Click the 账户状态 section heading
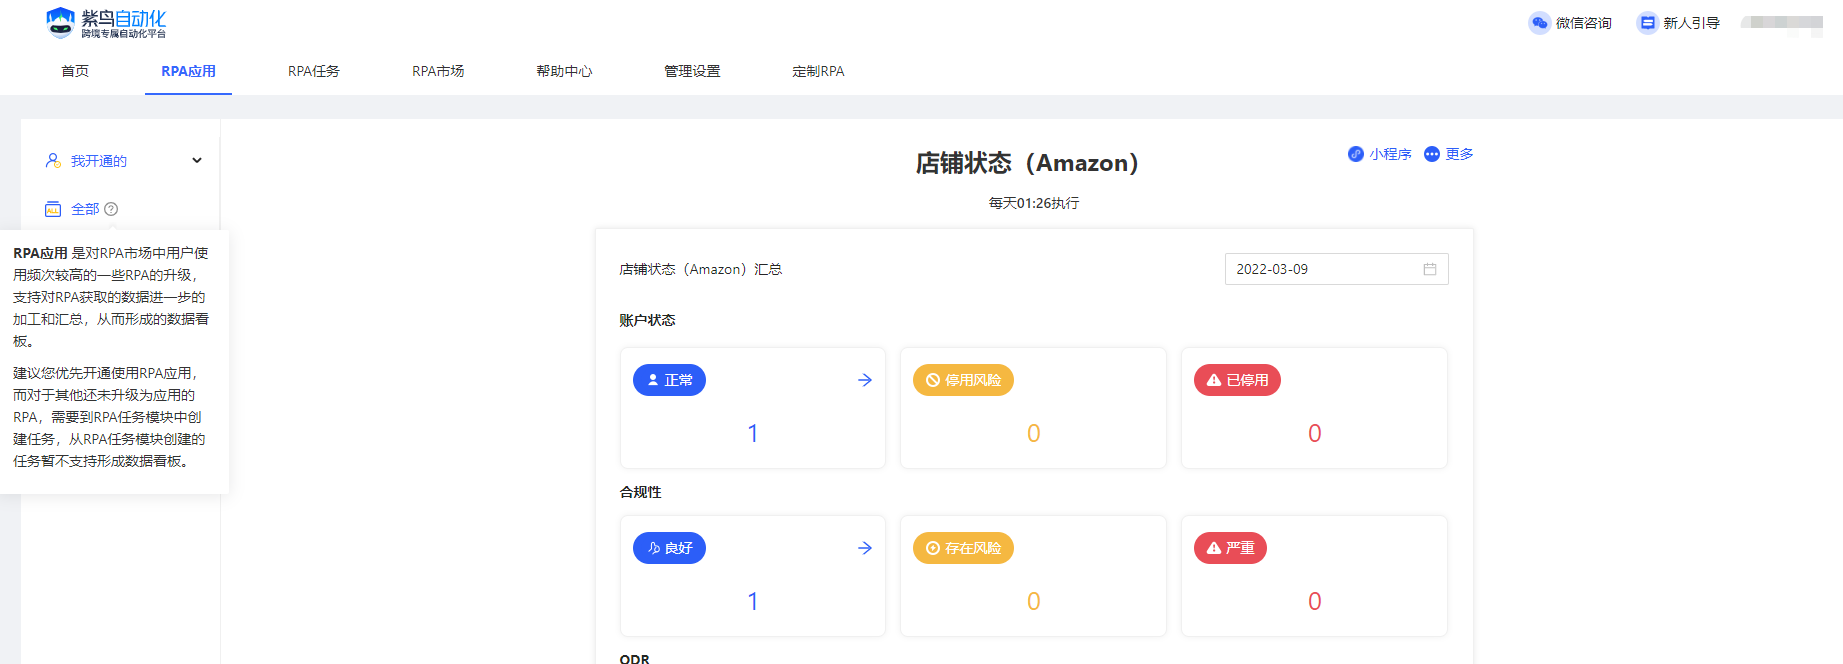1843x664 pixels. pyautogui.click(x=647, y=320)
